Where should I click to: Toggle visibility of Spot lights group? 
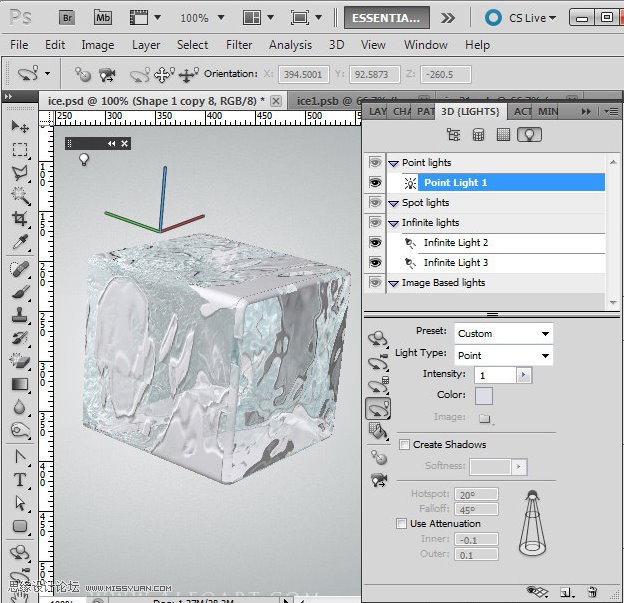[x=375, y=202]
